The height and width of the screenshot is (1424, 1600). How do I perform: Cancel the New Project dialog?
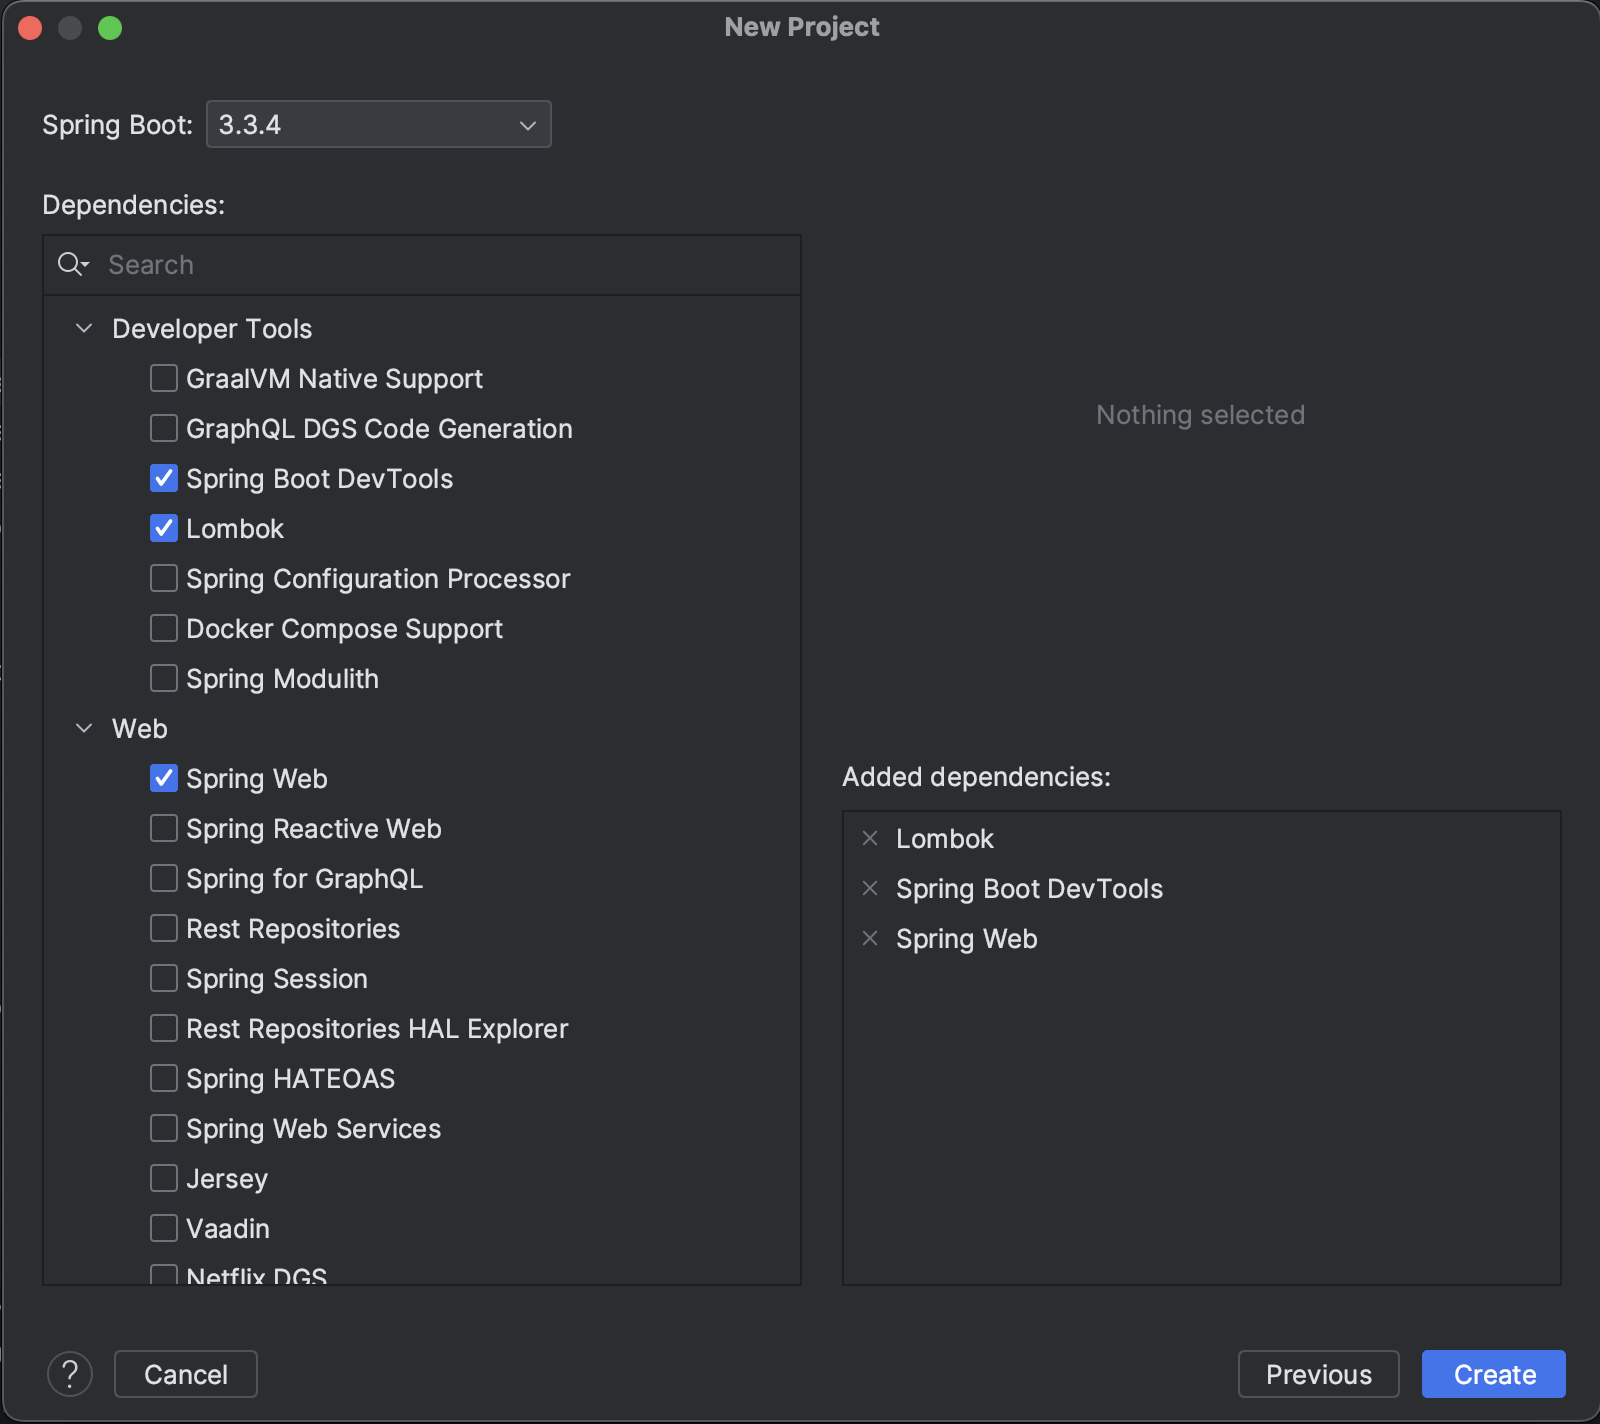coord(186,1374)
